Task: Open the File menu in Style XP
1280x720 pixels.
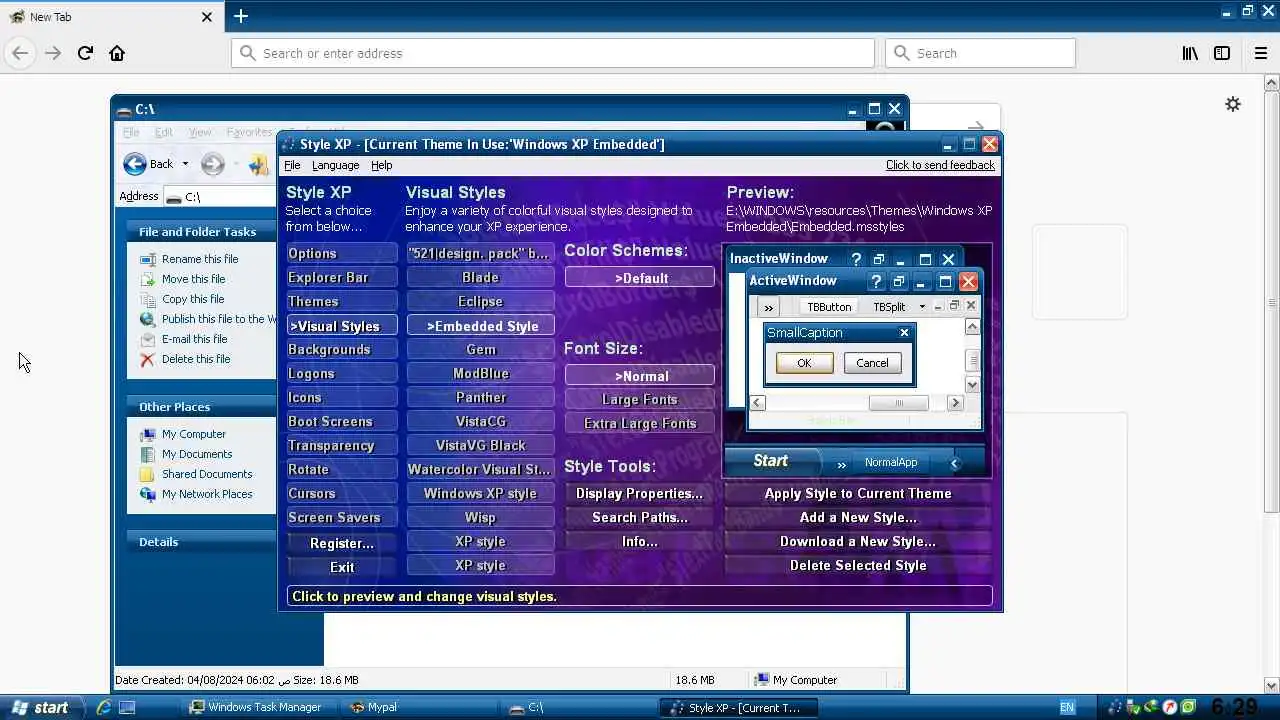Action: 292,165
